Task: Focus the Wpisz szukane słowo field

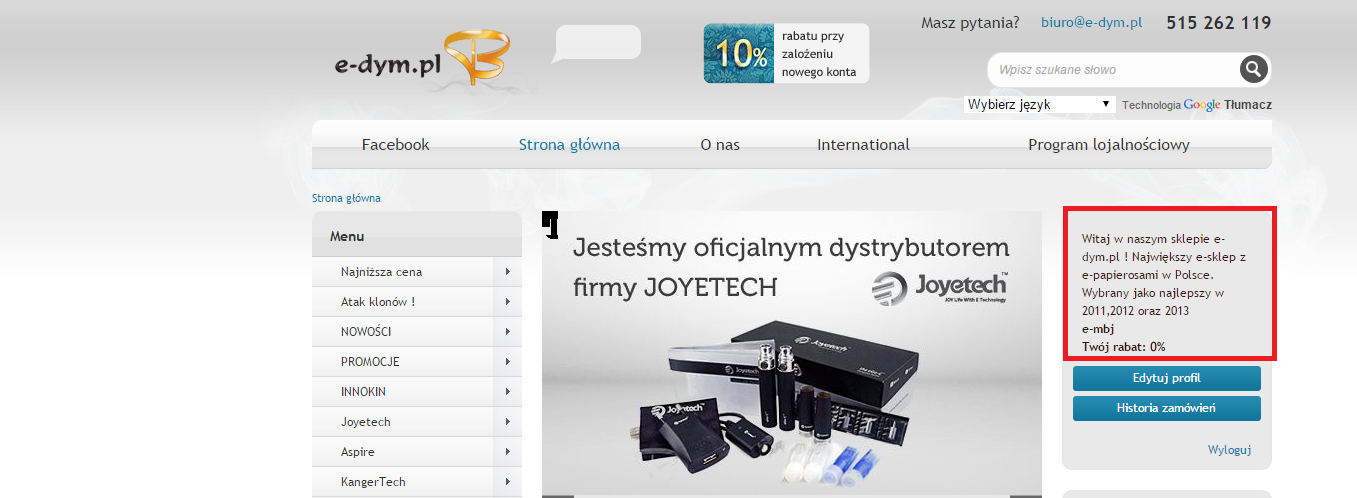Action: 1113,70
